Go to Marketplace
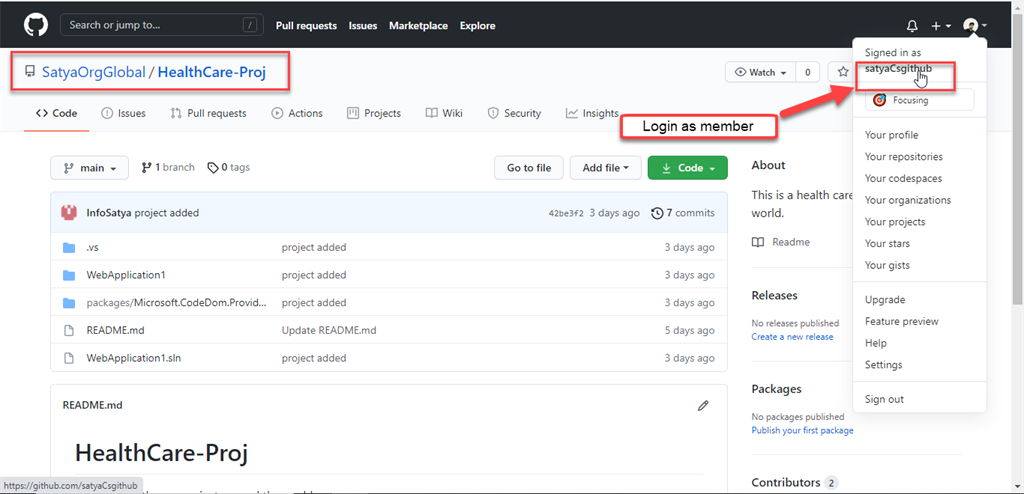Viewport: 1024px width, 494px height. (418, 26)
